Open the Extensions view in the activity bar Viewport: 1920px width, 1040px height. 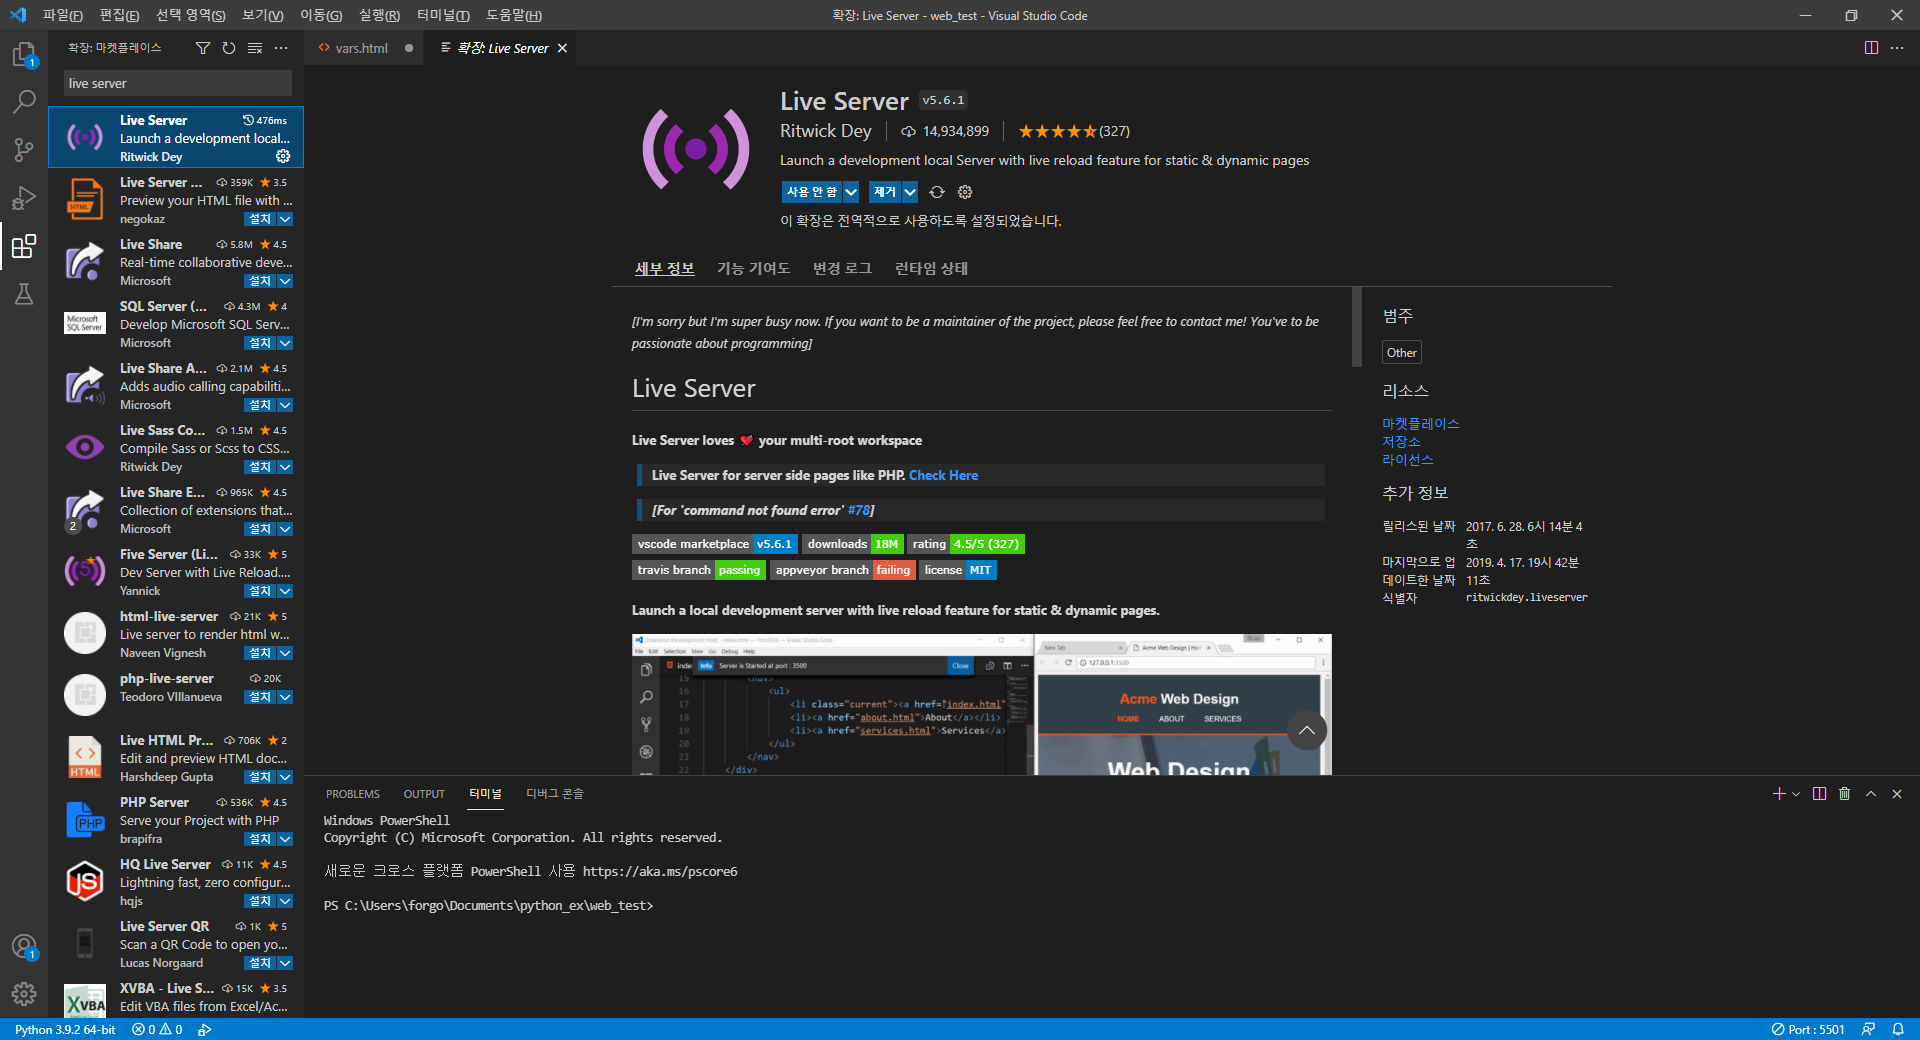24,247
